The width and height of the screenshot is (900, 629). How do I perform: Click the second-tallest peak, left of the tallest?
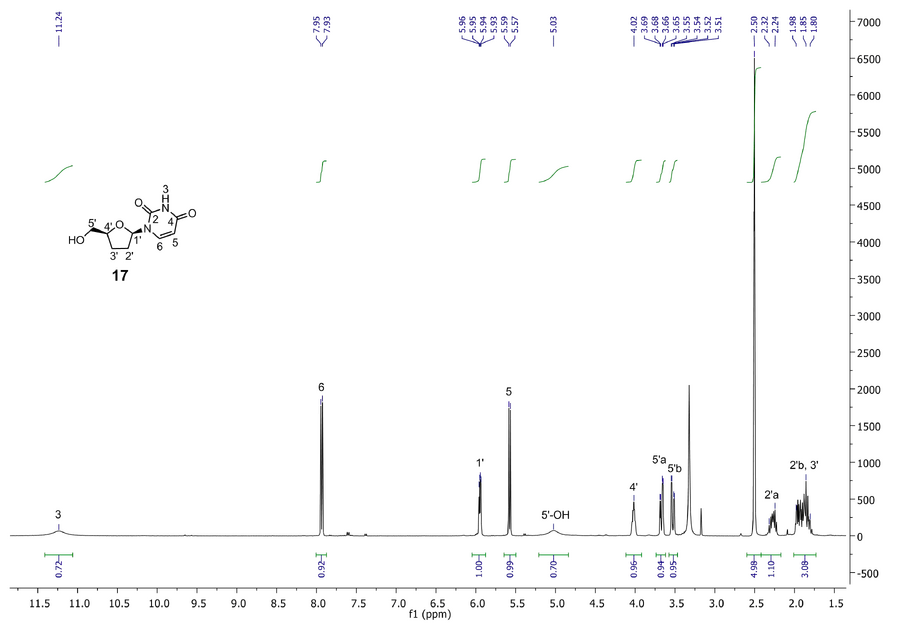[x=689, y=450]
